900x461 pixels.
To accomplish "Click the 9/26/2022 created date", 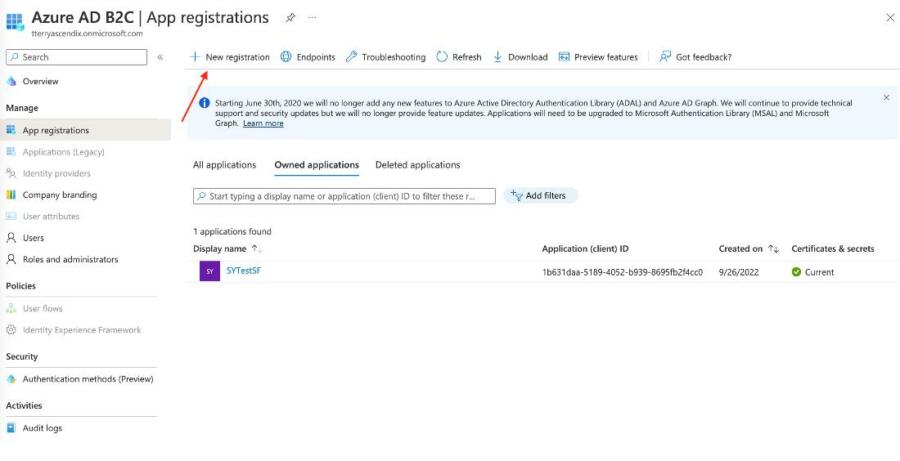I will [739, 272].
